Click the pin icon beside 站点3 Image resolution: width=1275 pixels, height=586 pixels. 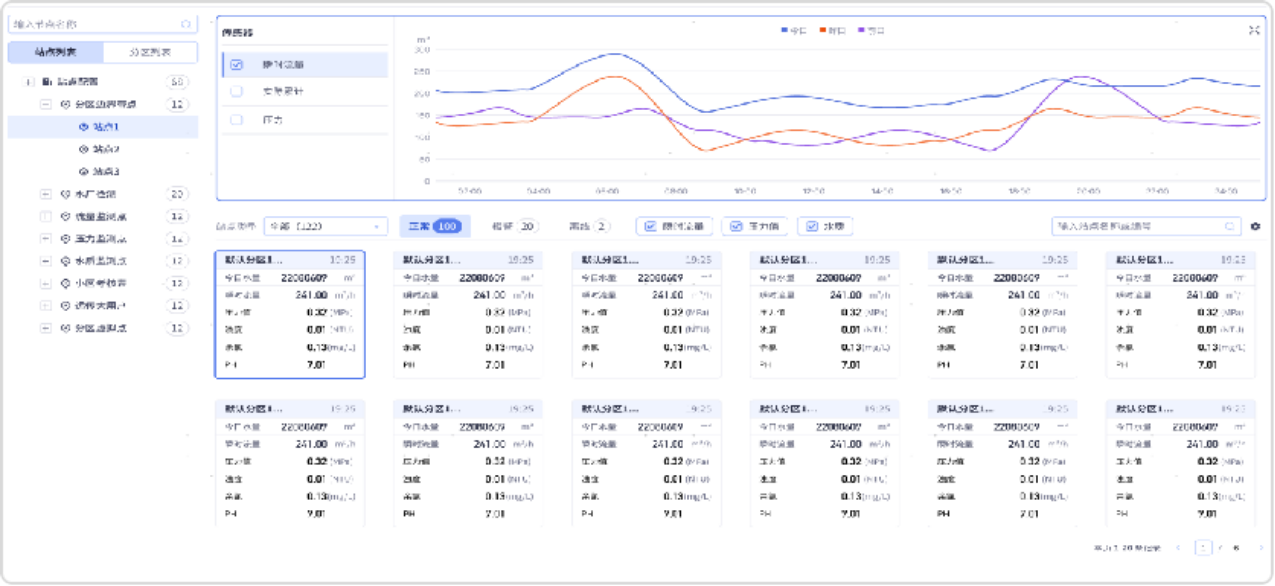tap(84, 172)
